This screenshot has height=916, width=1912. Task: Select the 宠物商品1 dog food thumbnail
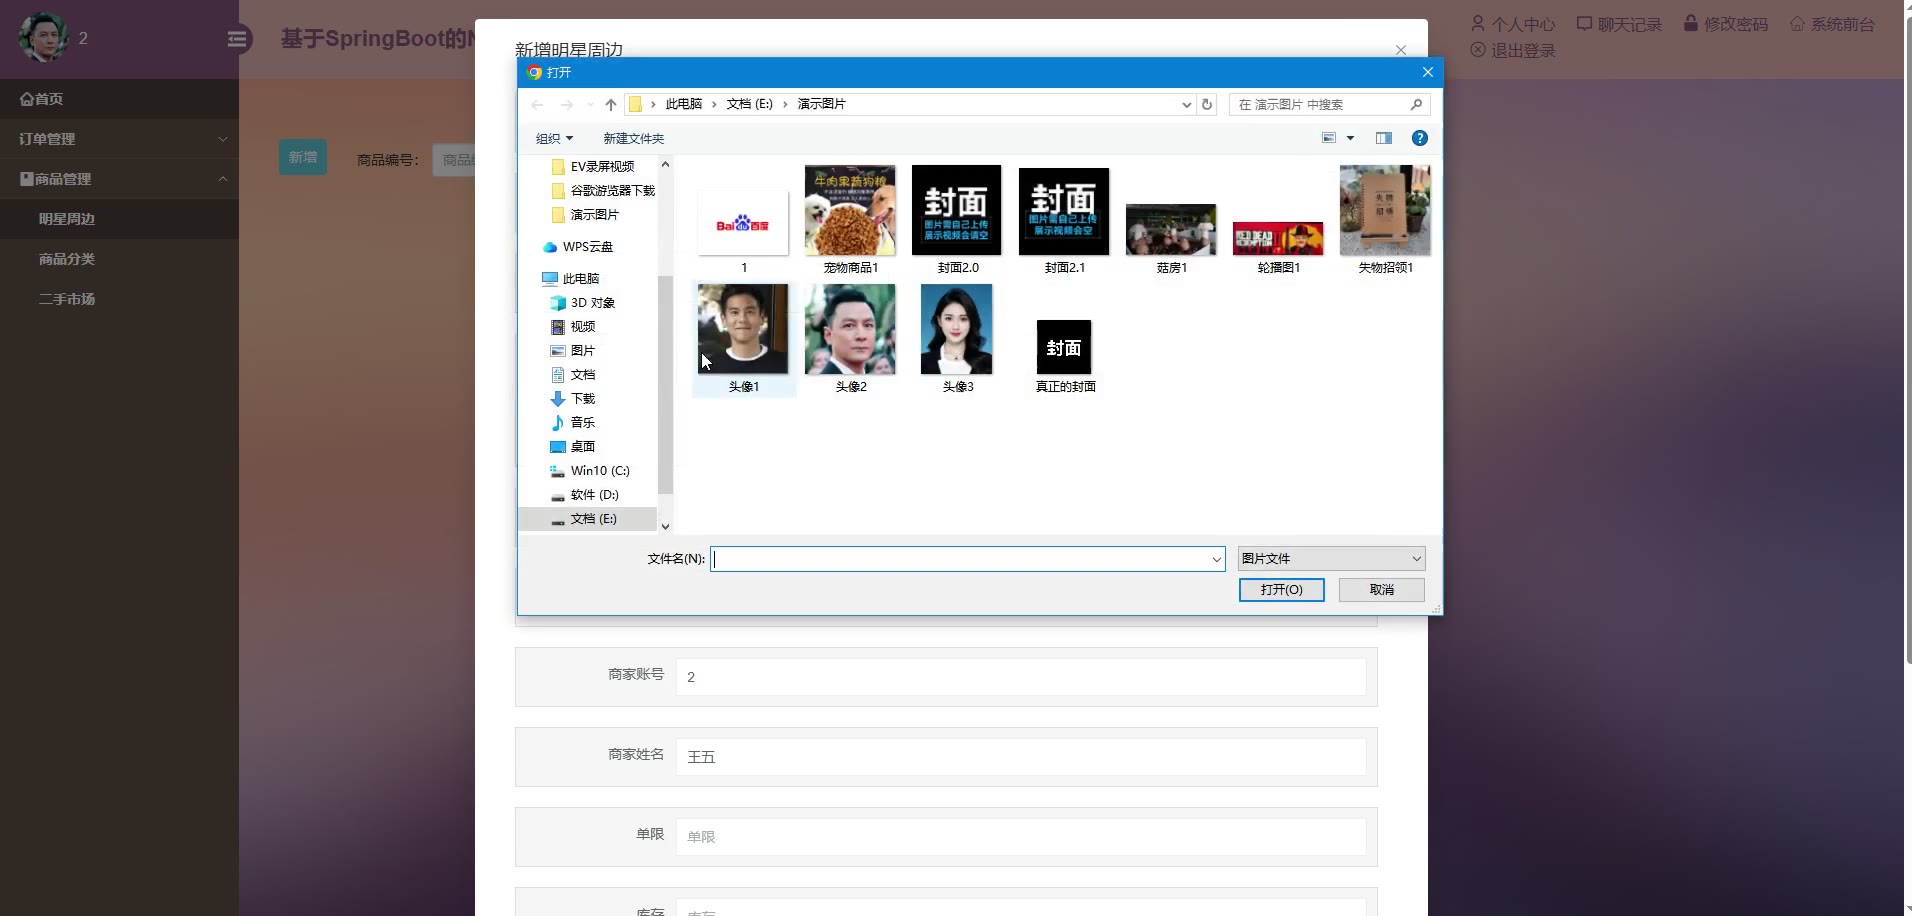(850, 211)
